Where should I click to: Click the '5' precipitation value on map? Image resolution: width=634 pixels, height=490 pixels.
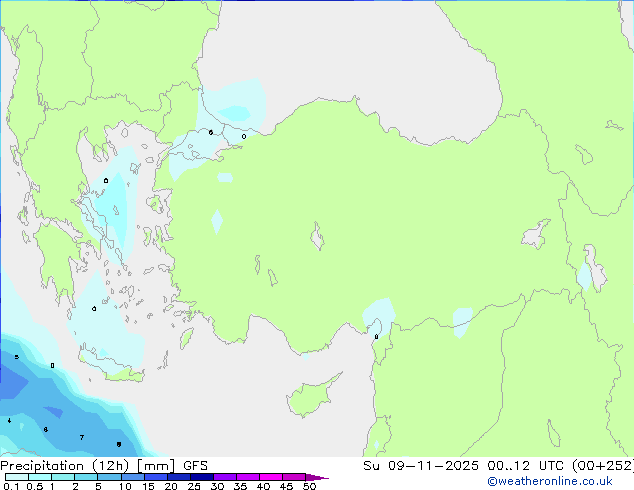pyautogui.click(x=17, y=357)
